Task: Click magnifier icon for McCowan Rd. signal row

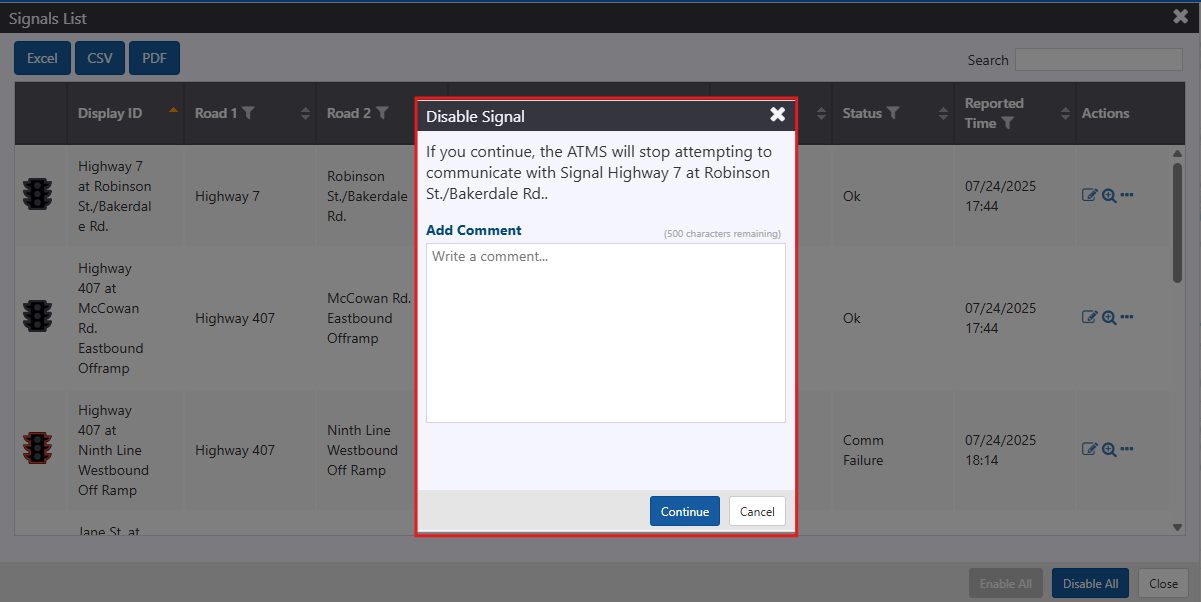Action: (1109, 318)
